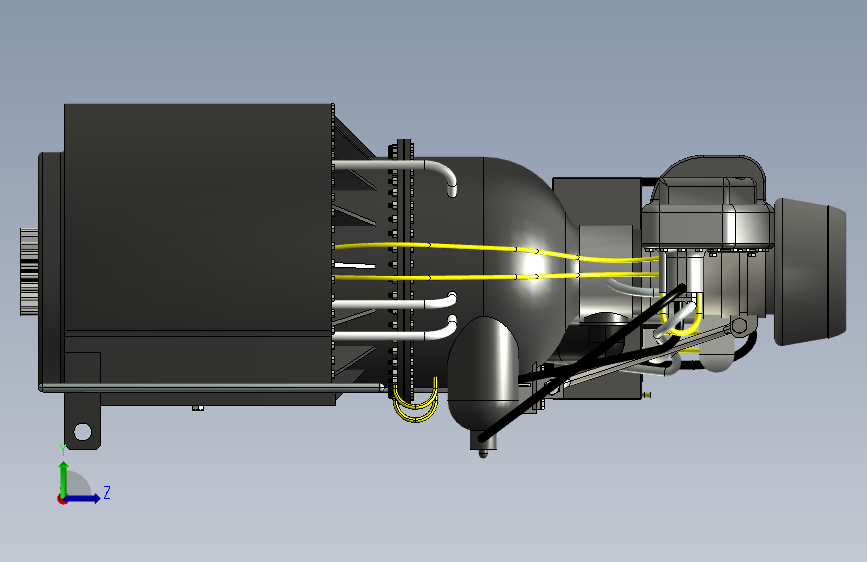
Task: Select the mounting lug hole under the housing
Action: click(82, 431)
